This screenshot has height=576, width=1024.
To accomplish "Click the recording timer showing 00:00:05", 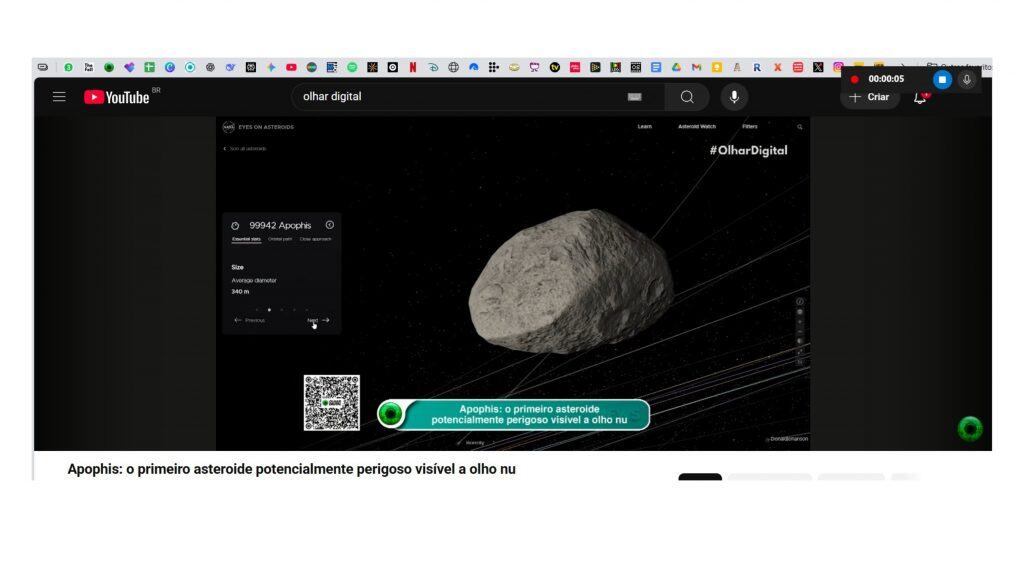I will (x=886, y=79).
